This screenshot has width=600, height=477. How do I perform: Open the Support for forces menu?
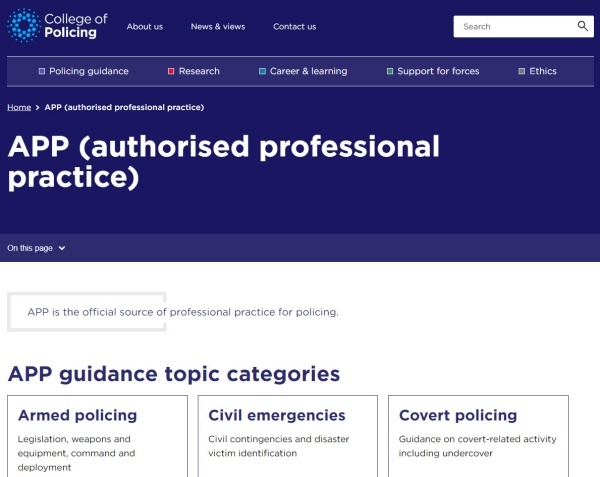(433, 71)
